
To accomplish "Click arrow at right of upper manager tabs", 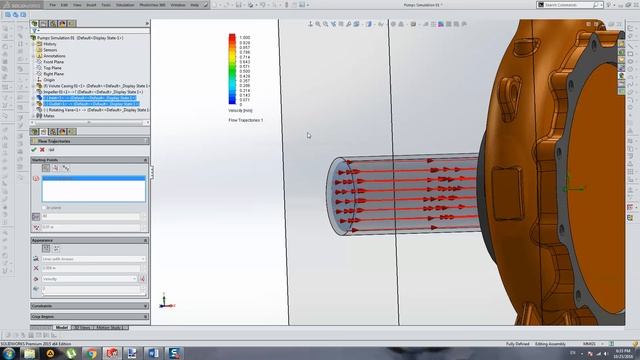I will [147, 24].
